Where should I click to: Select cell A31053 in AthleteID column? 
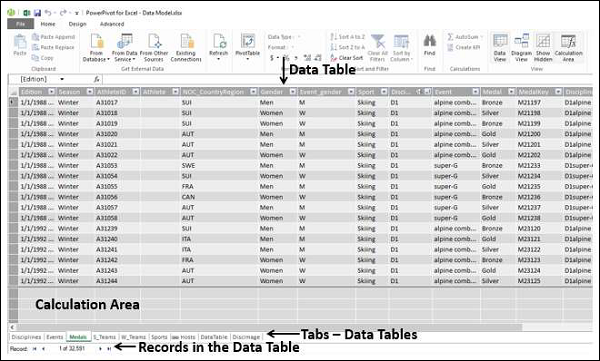point(118,165)
